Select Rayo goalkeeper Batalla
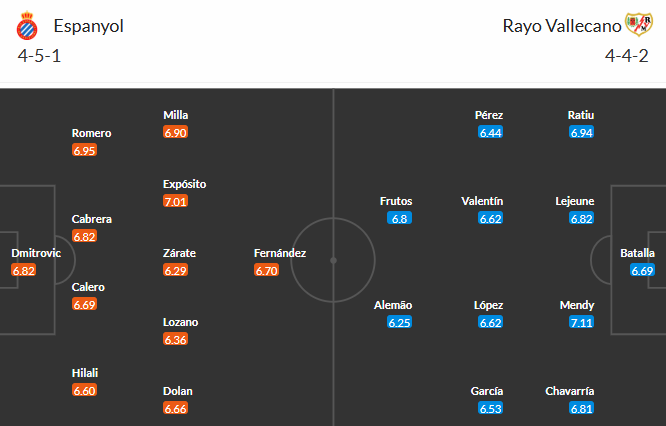666x426 pixels. pyautogui.click(x=636, y=253)
